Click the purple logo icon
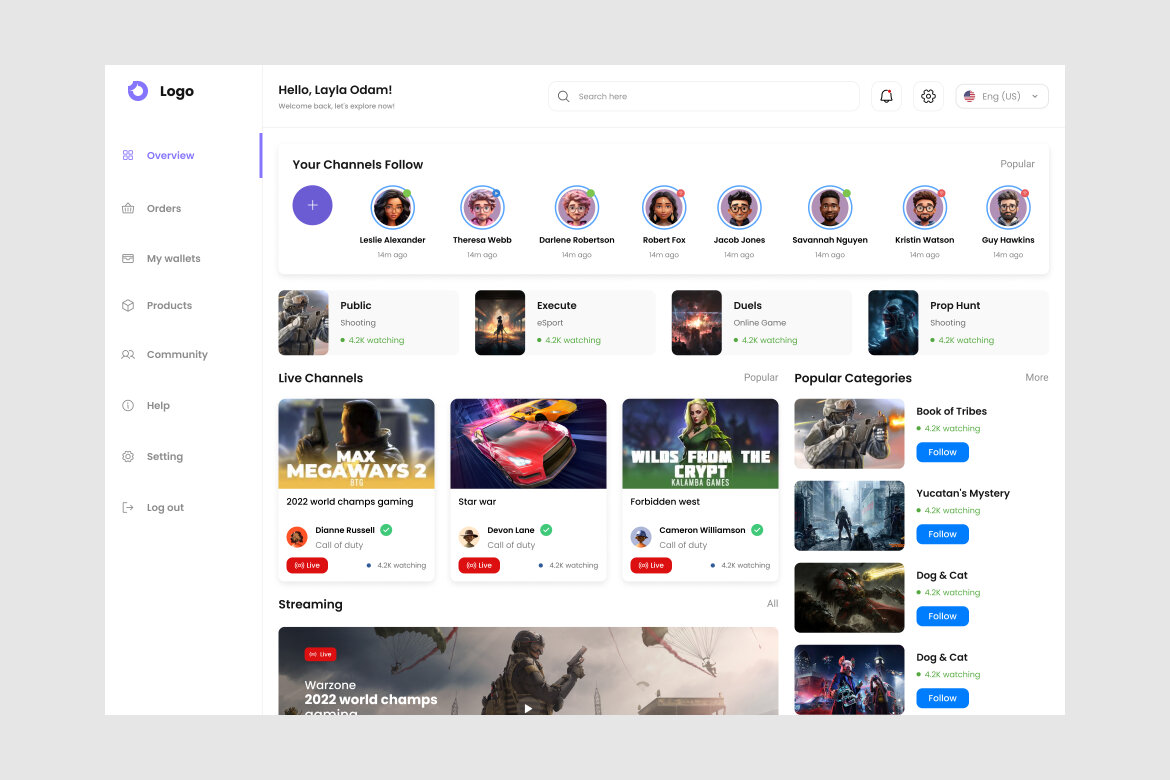Viewport: 1170px width, 780px height. click(x=137, y=91)
